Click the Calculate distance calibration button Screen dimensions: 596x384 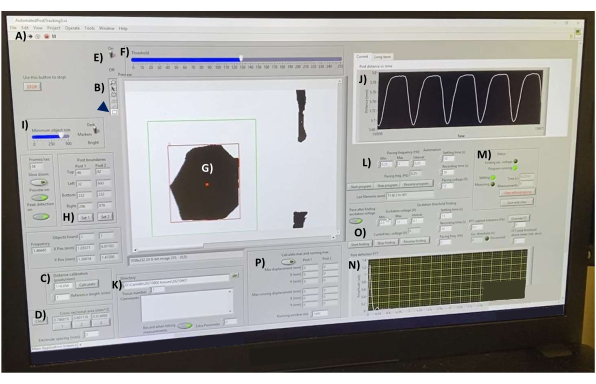click(x=87, y=284)
